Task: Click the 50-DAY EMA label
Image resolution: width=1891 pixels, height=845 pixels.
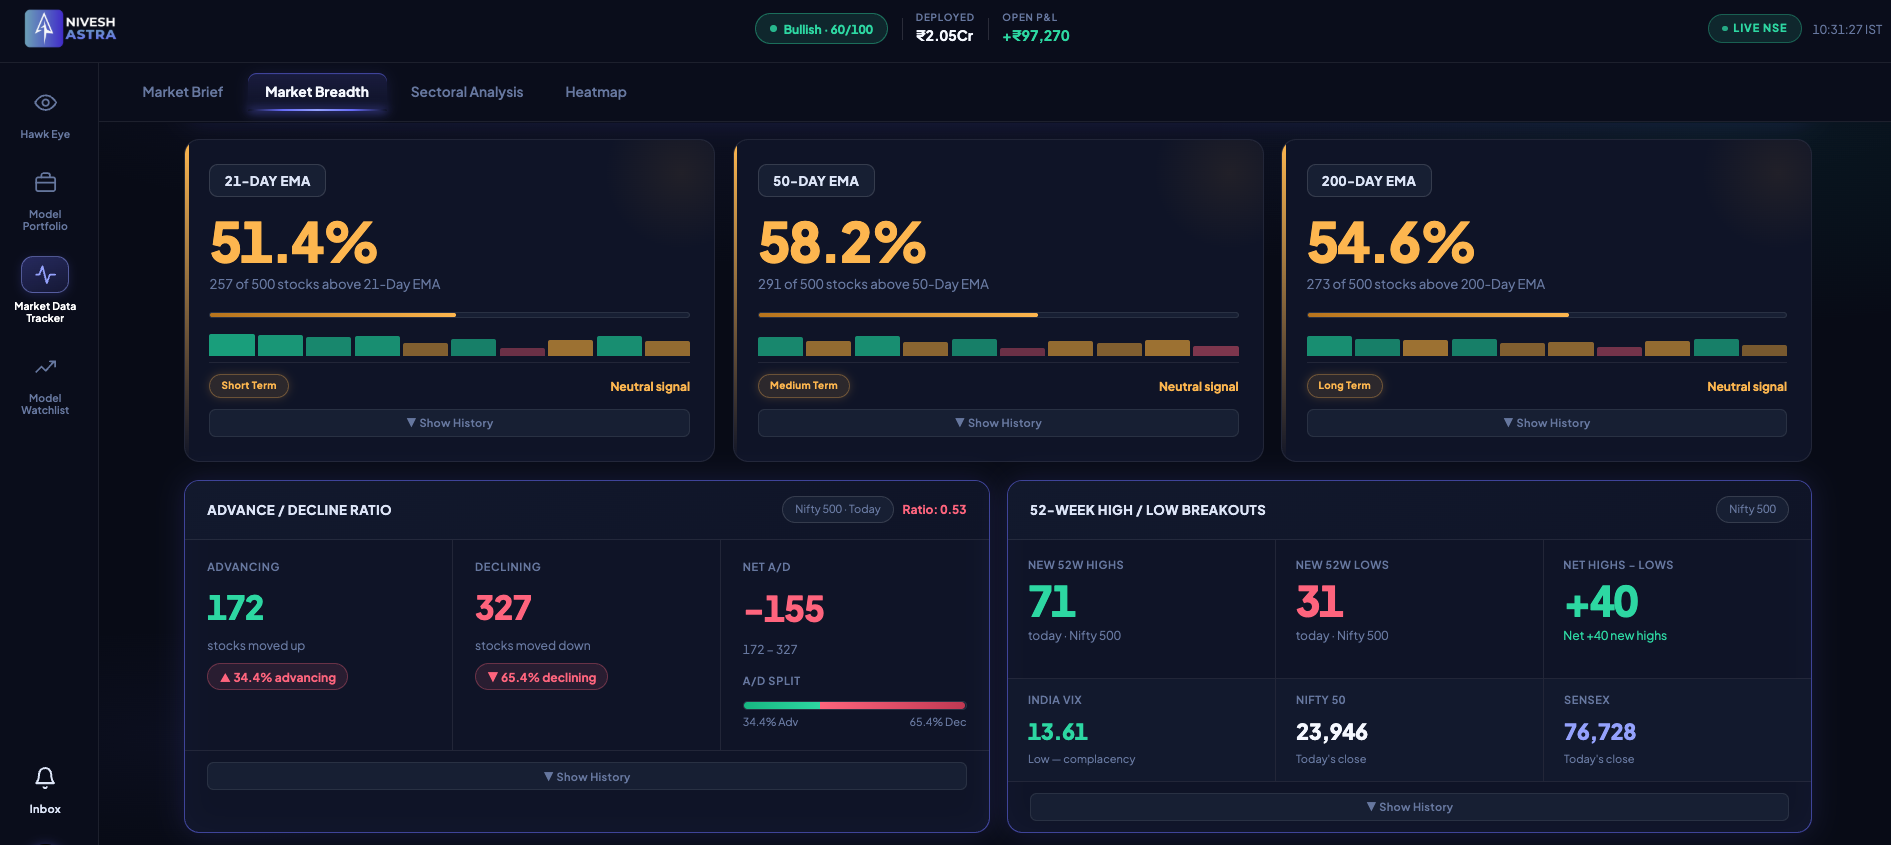Action: coord(816,181)
